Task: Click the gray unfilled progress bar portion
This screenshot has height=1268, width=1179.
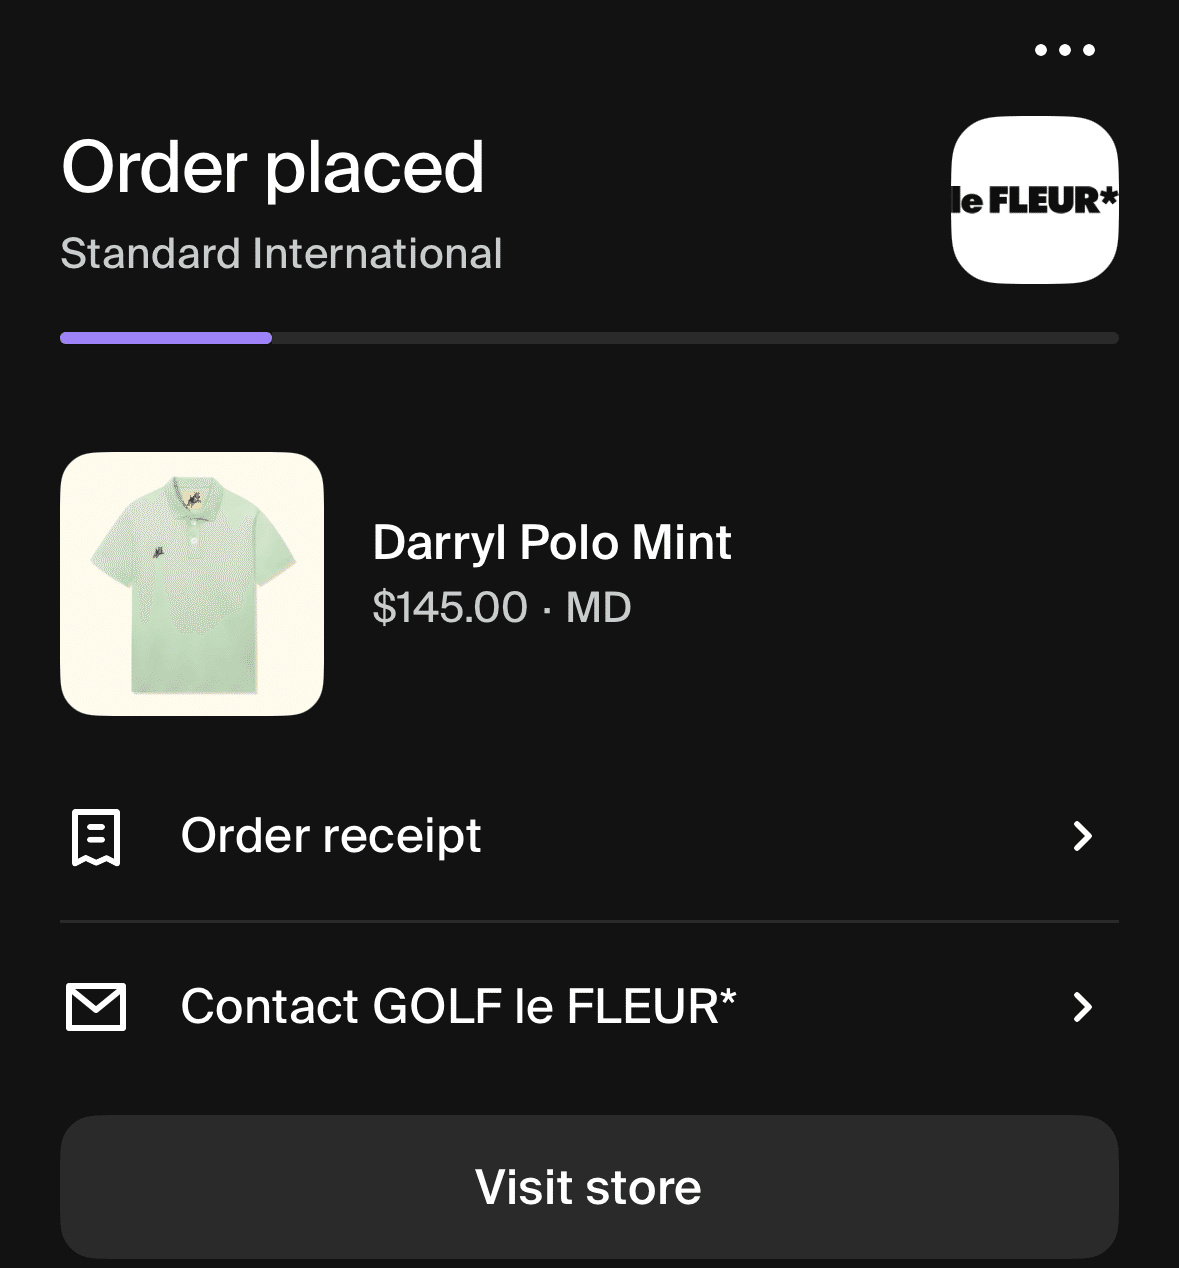Action: 695,338
